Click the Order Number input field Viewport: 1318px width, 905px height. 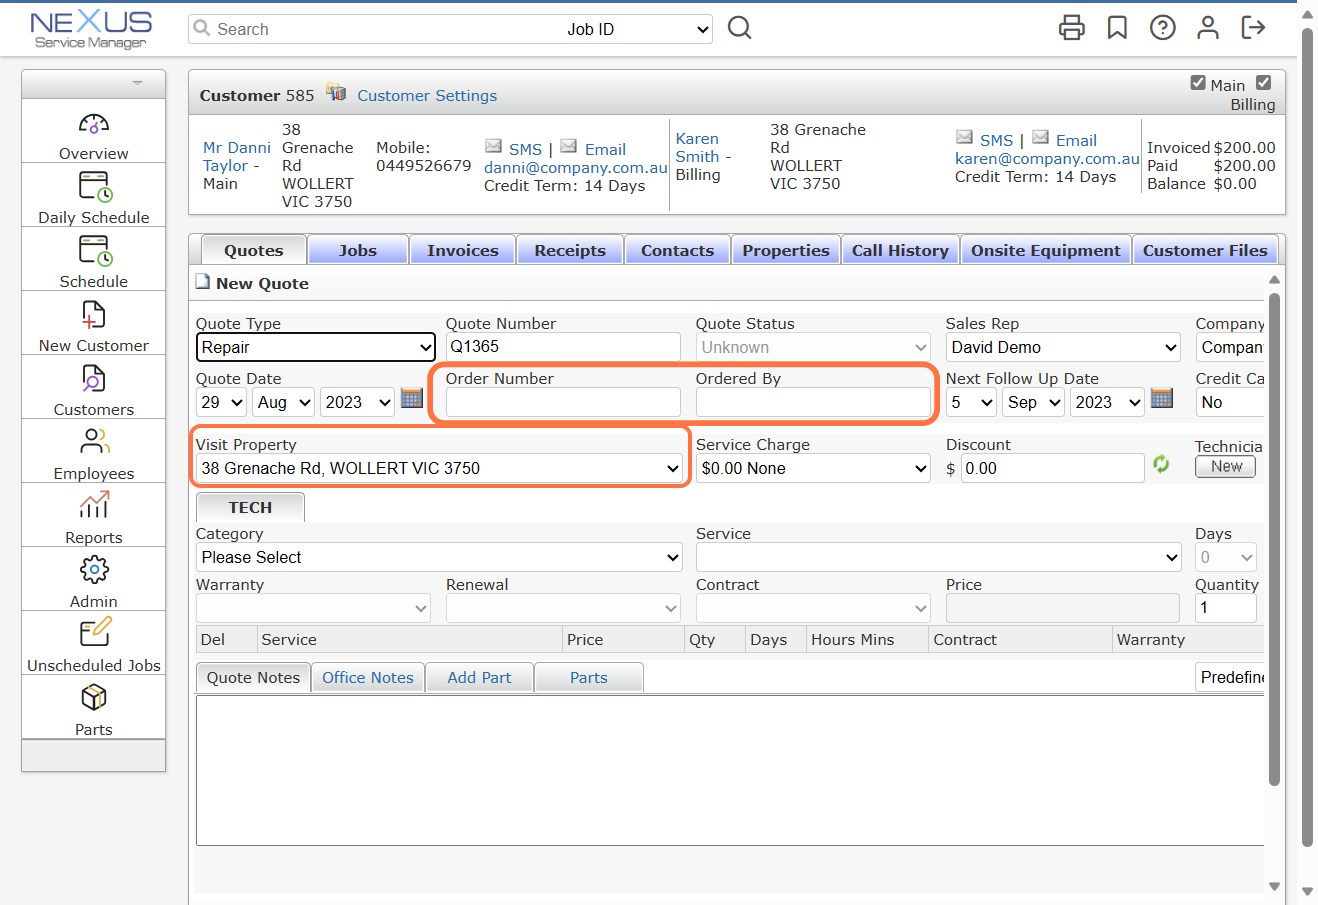click(x=563, y=402)
